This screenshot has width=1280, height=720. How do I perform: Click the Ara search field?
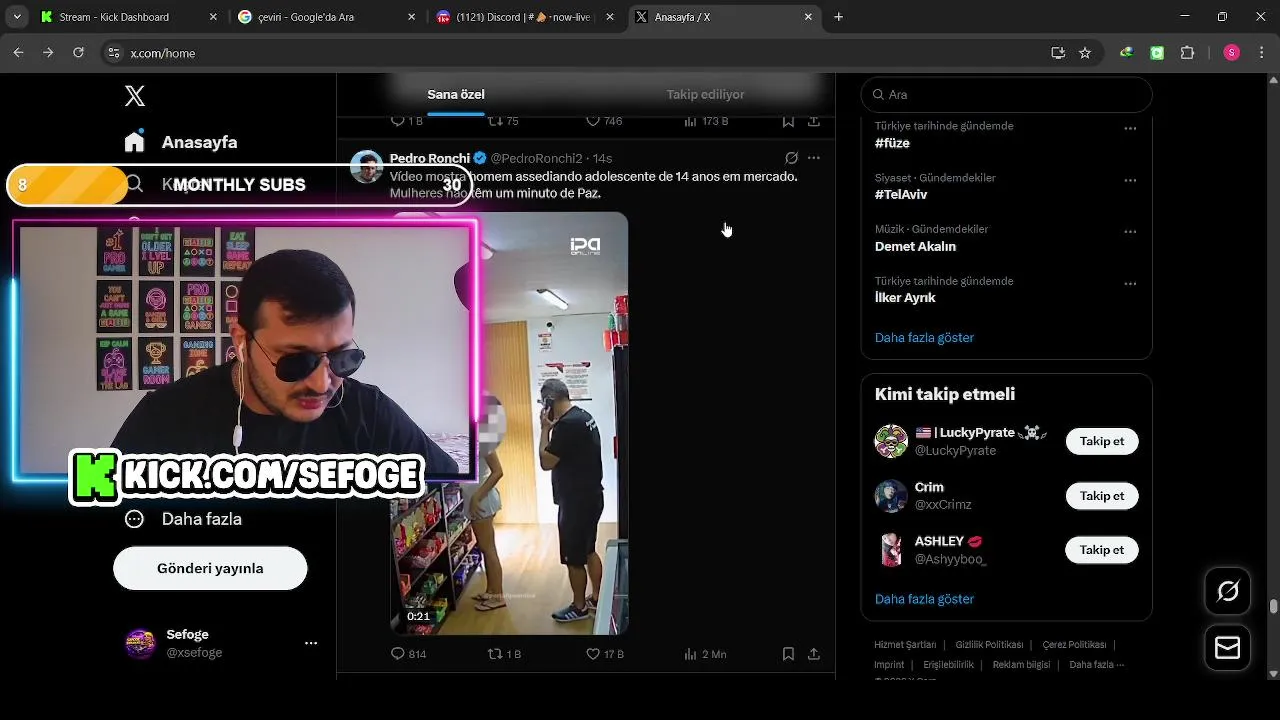point(1006,94)
